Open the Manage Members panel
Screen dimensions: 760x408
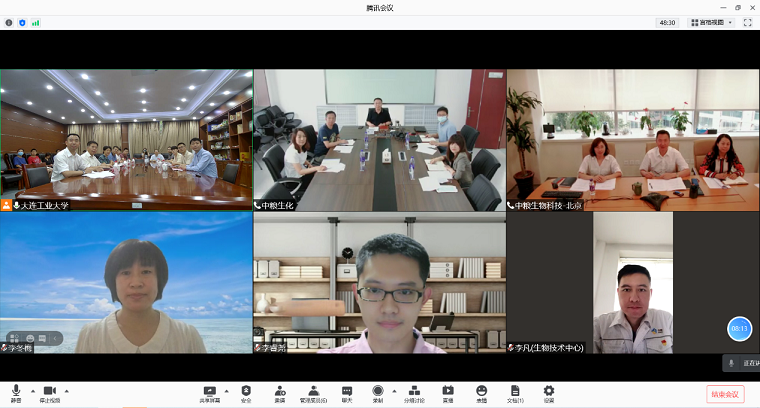point(313,392)
